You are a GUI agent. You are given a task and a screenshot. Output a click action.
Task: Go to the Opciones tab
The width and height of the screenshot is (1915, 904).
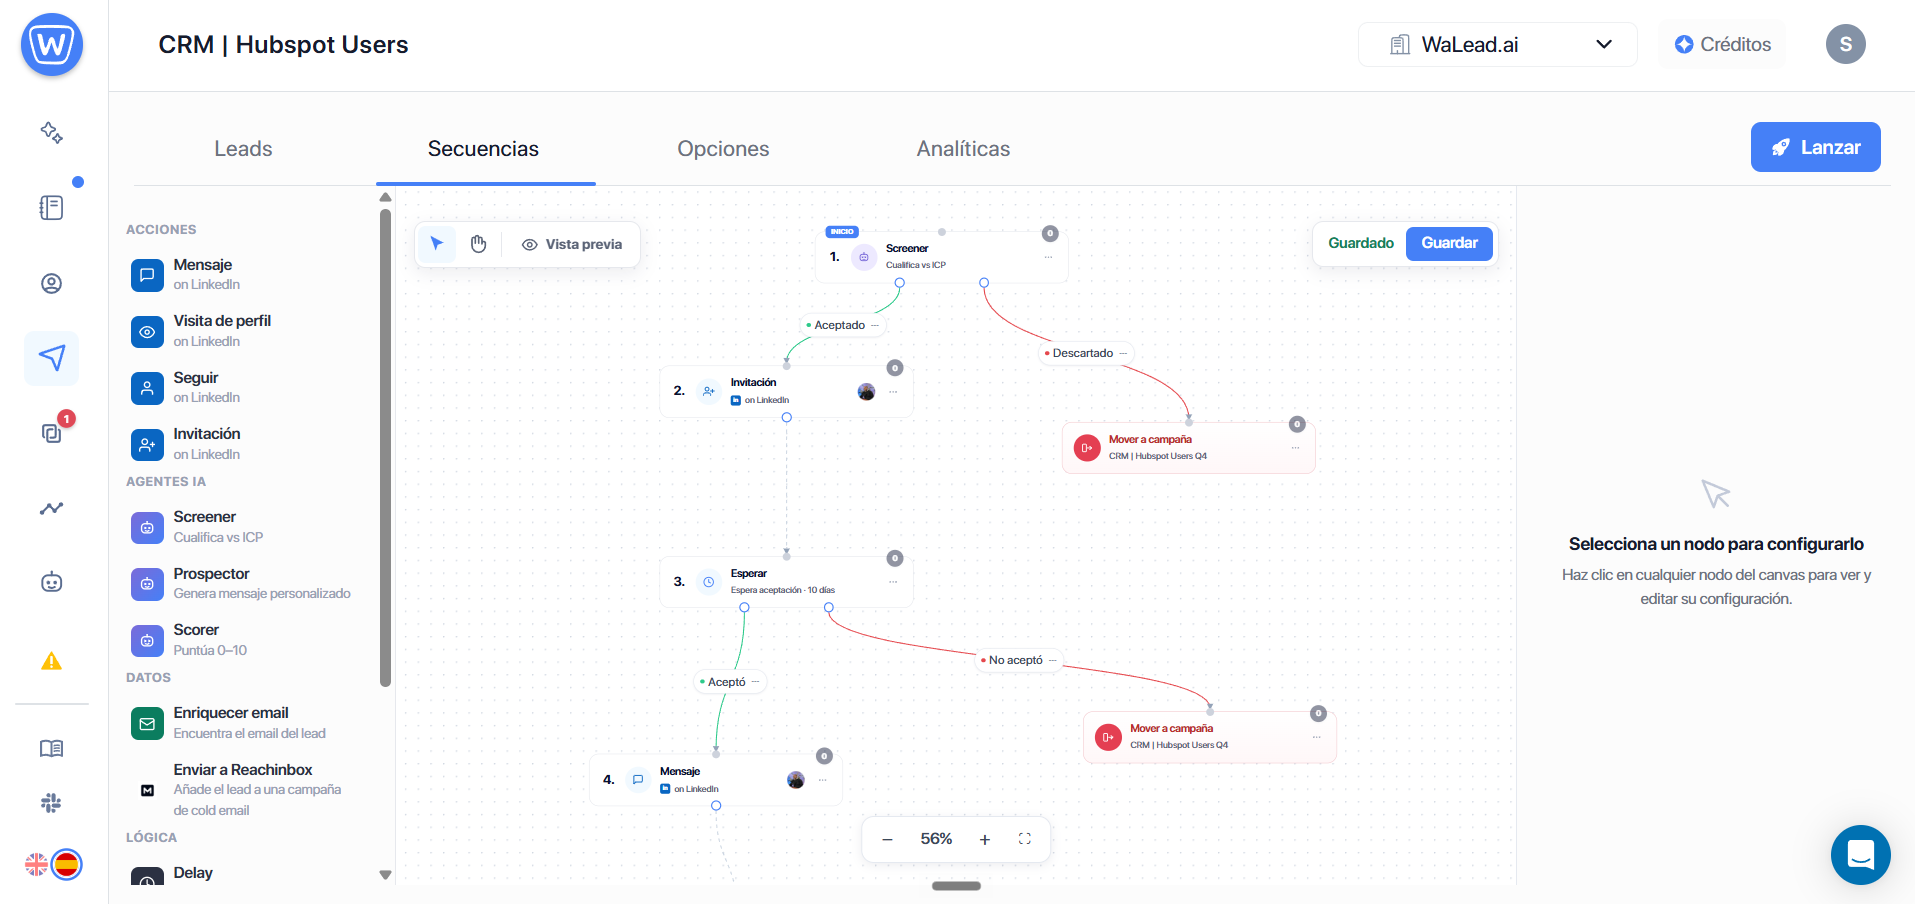coord(723,149)
